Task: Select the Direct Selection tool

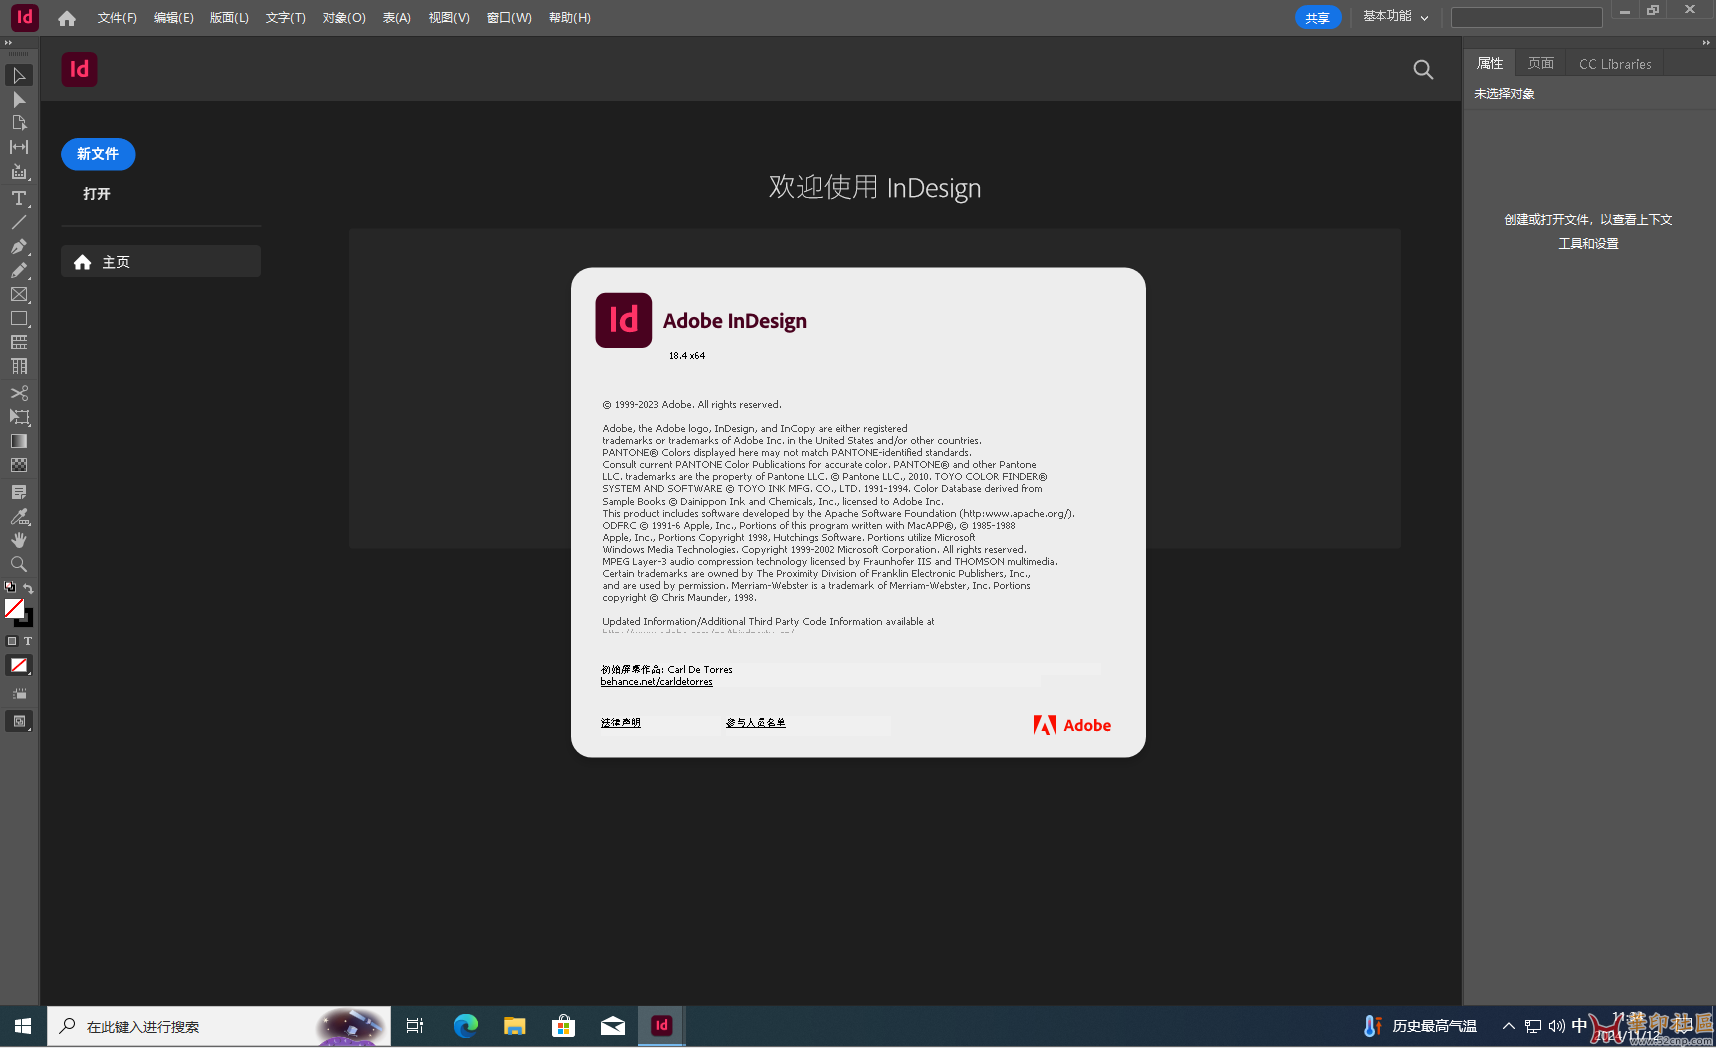Action: pyautogui.click(x=19, y=99)
